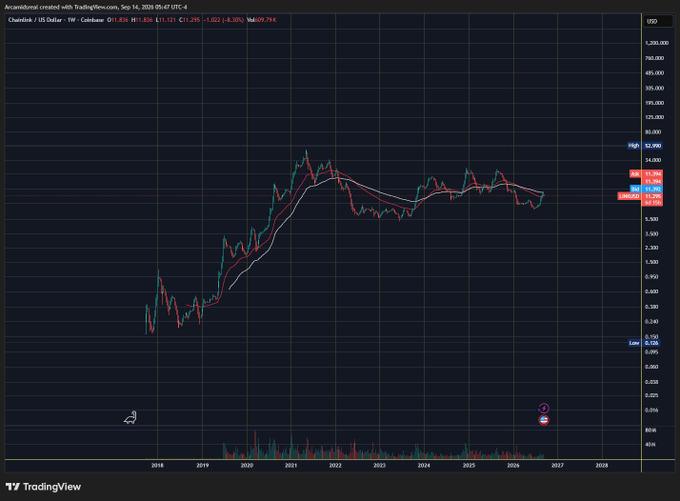The image size is (680, 501).
Task: Click the 40M volume axis label
Action: [651, 445]
